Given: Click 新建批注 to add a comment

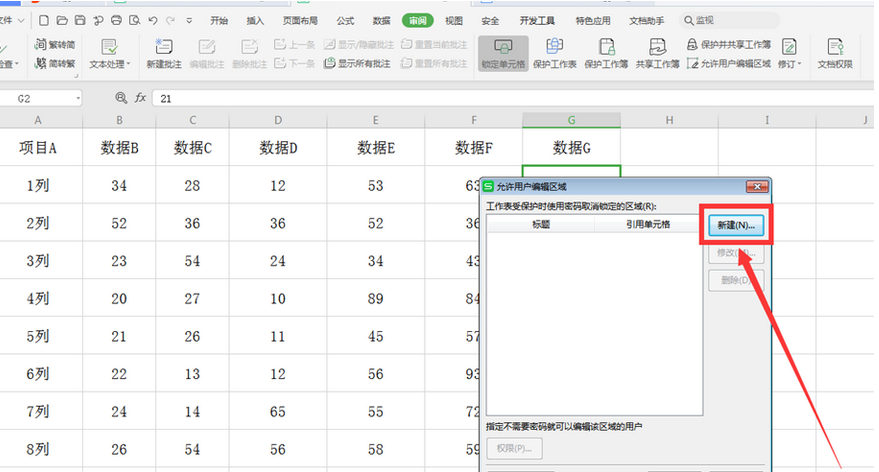Looking at the screenshot, I should [x=164, y=54].
